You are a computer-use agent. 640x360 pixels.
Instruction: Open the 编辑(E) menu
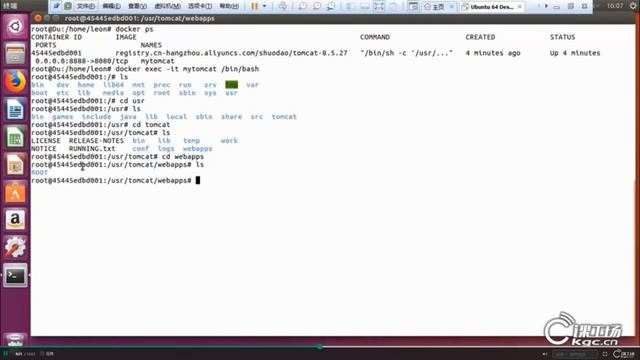pos(111,6)
